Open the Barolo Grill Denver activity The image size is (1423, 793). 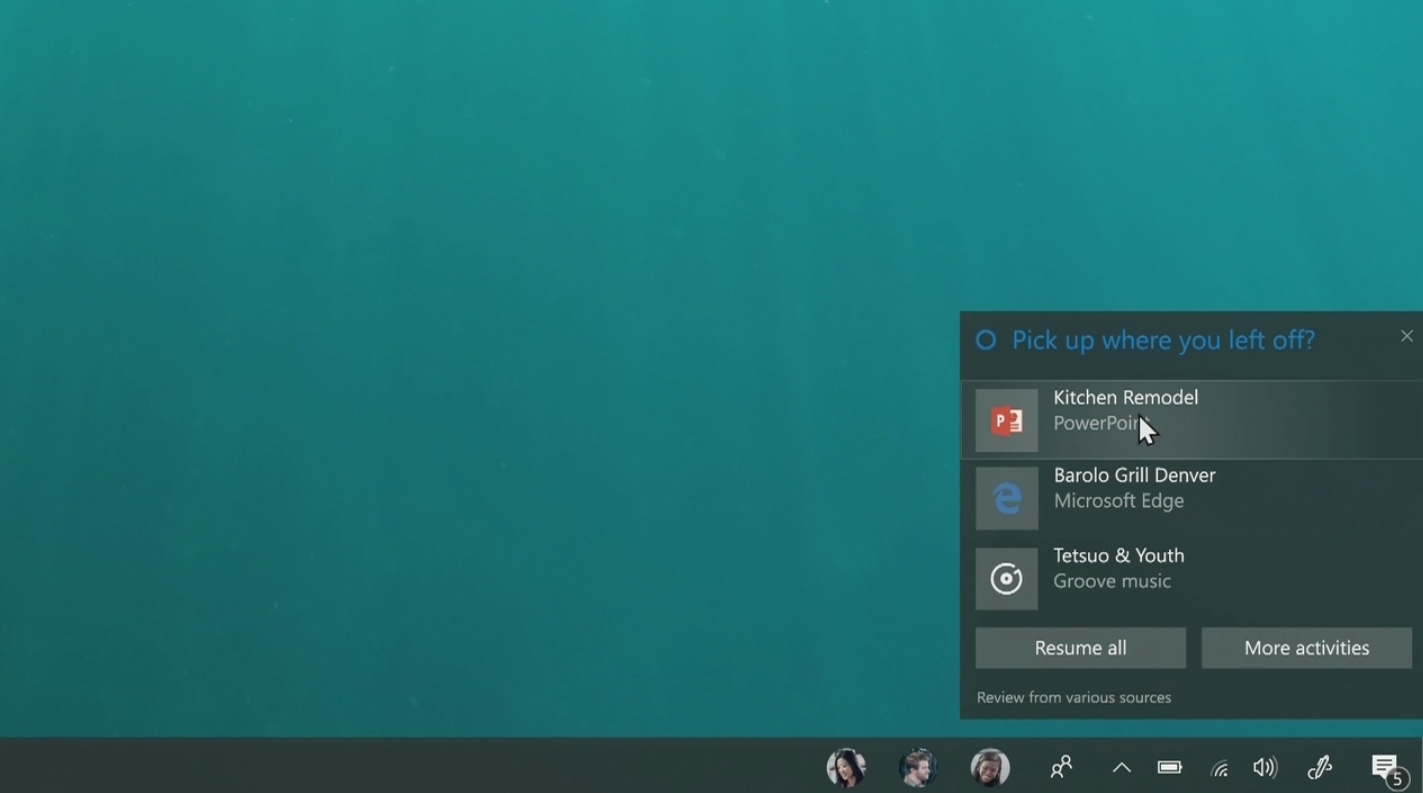click(1191, 498)
